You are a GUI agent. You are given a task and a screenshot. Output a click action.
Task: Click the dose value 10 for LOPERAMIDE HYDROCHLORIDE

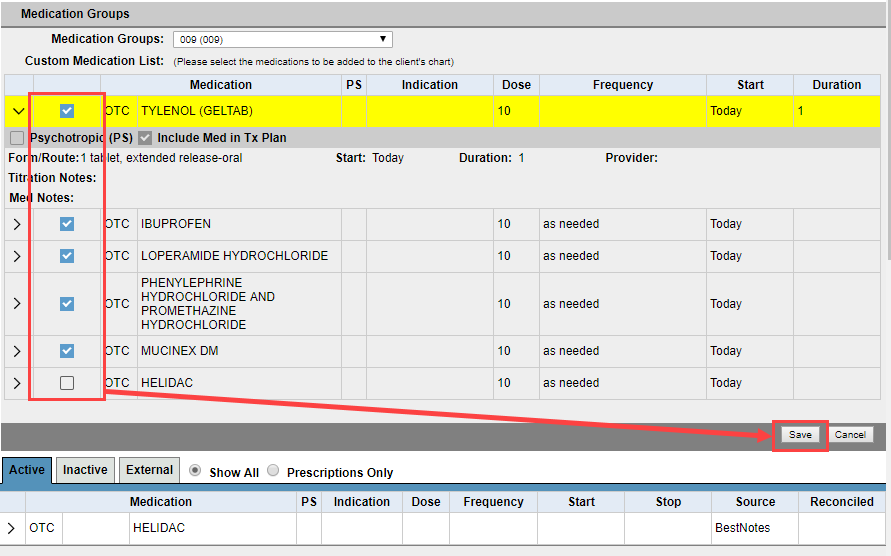pyautogui.click(x=504, y=256)
